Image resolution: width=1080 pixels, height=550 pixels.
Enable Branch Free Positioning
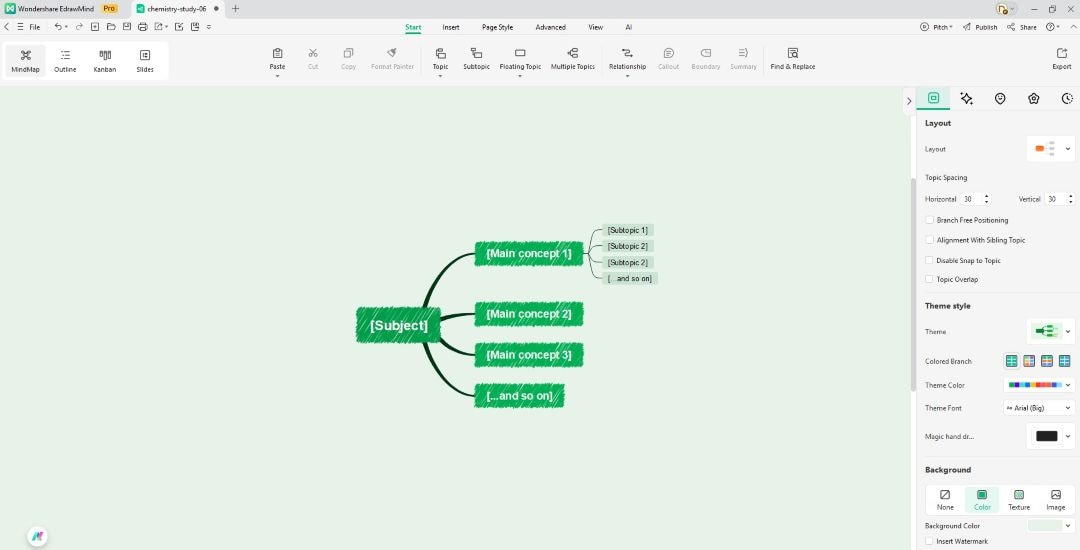(929, 220)
